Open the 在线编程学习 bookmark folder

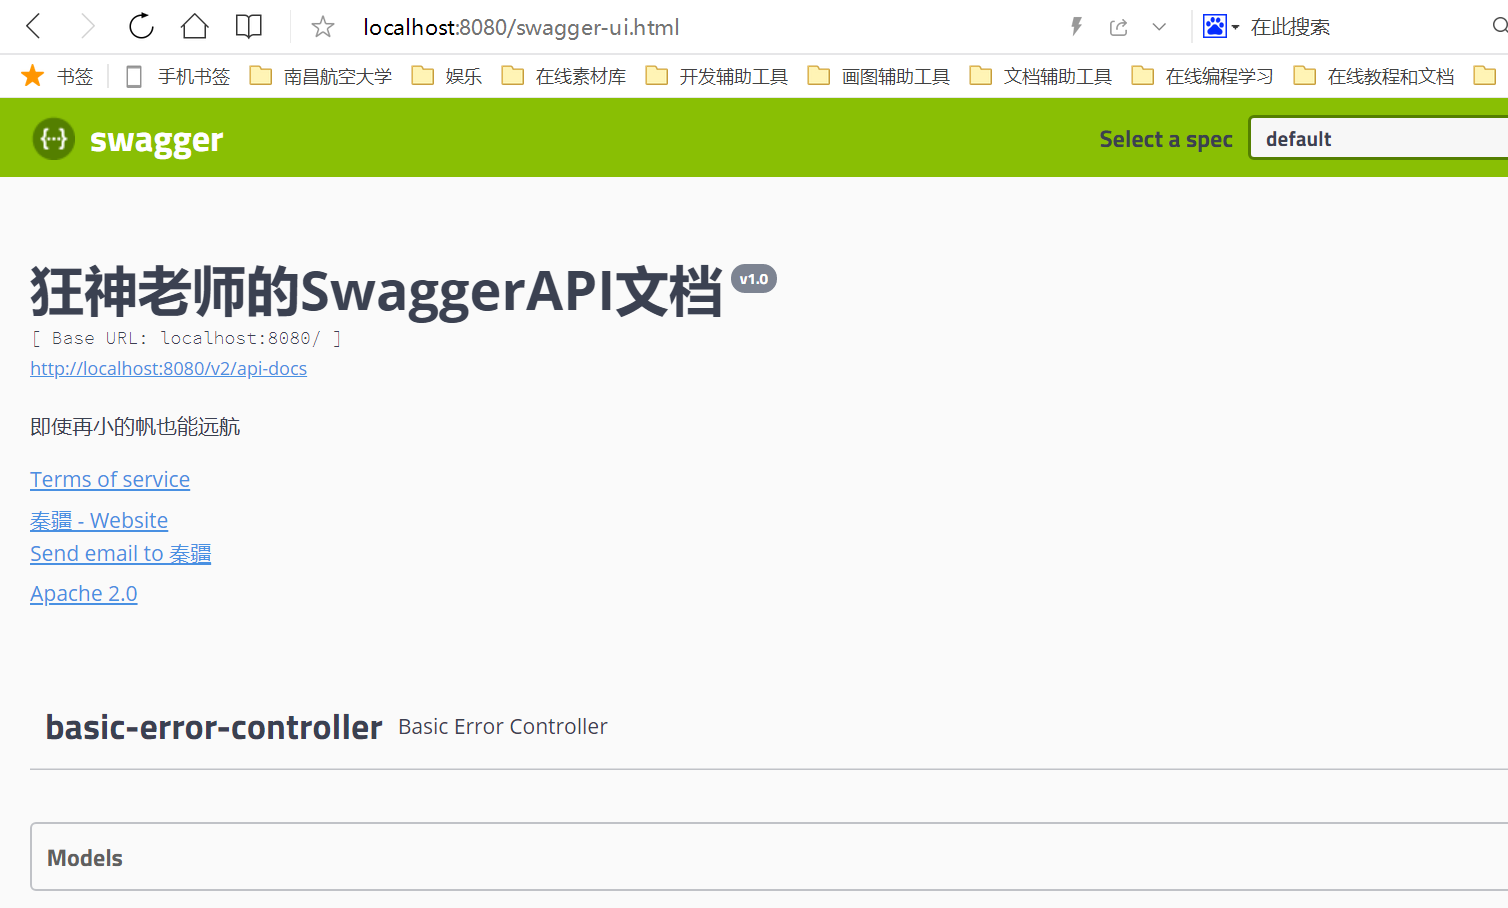point(1203,76)
